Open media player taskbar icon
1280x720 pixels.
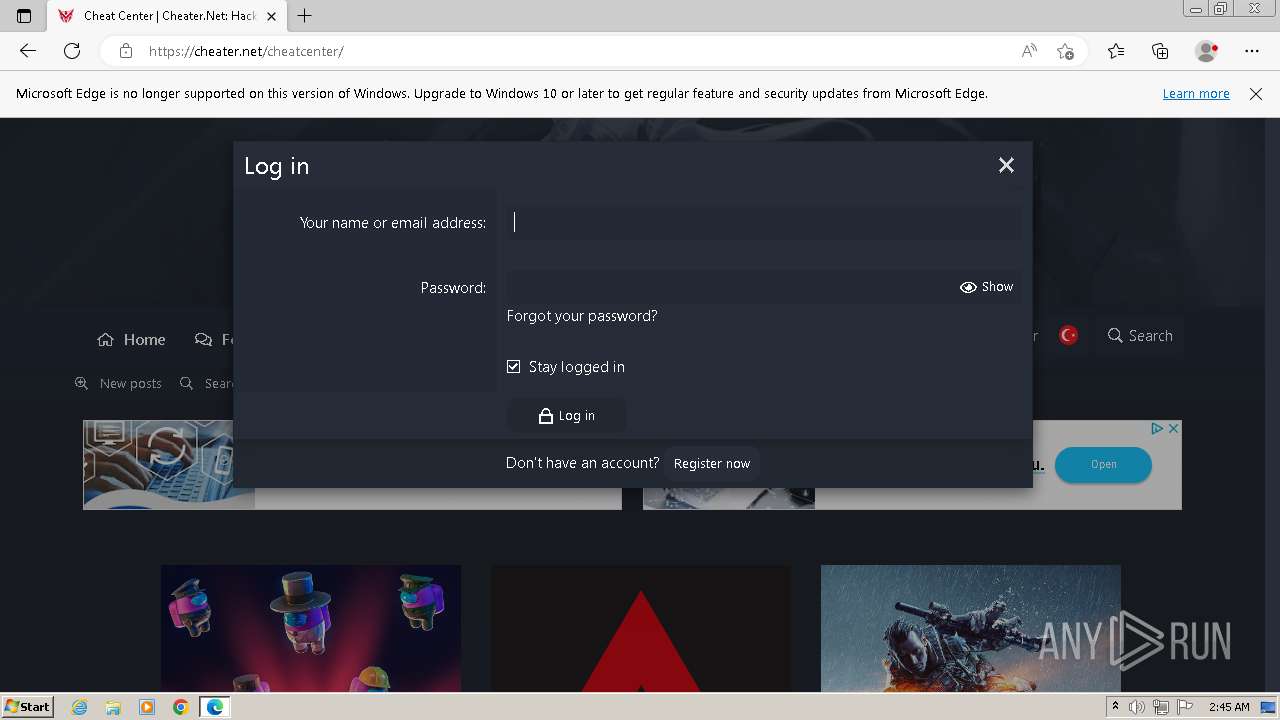(147, 707)
